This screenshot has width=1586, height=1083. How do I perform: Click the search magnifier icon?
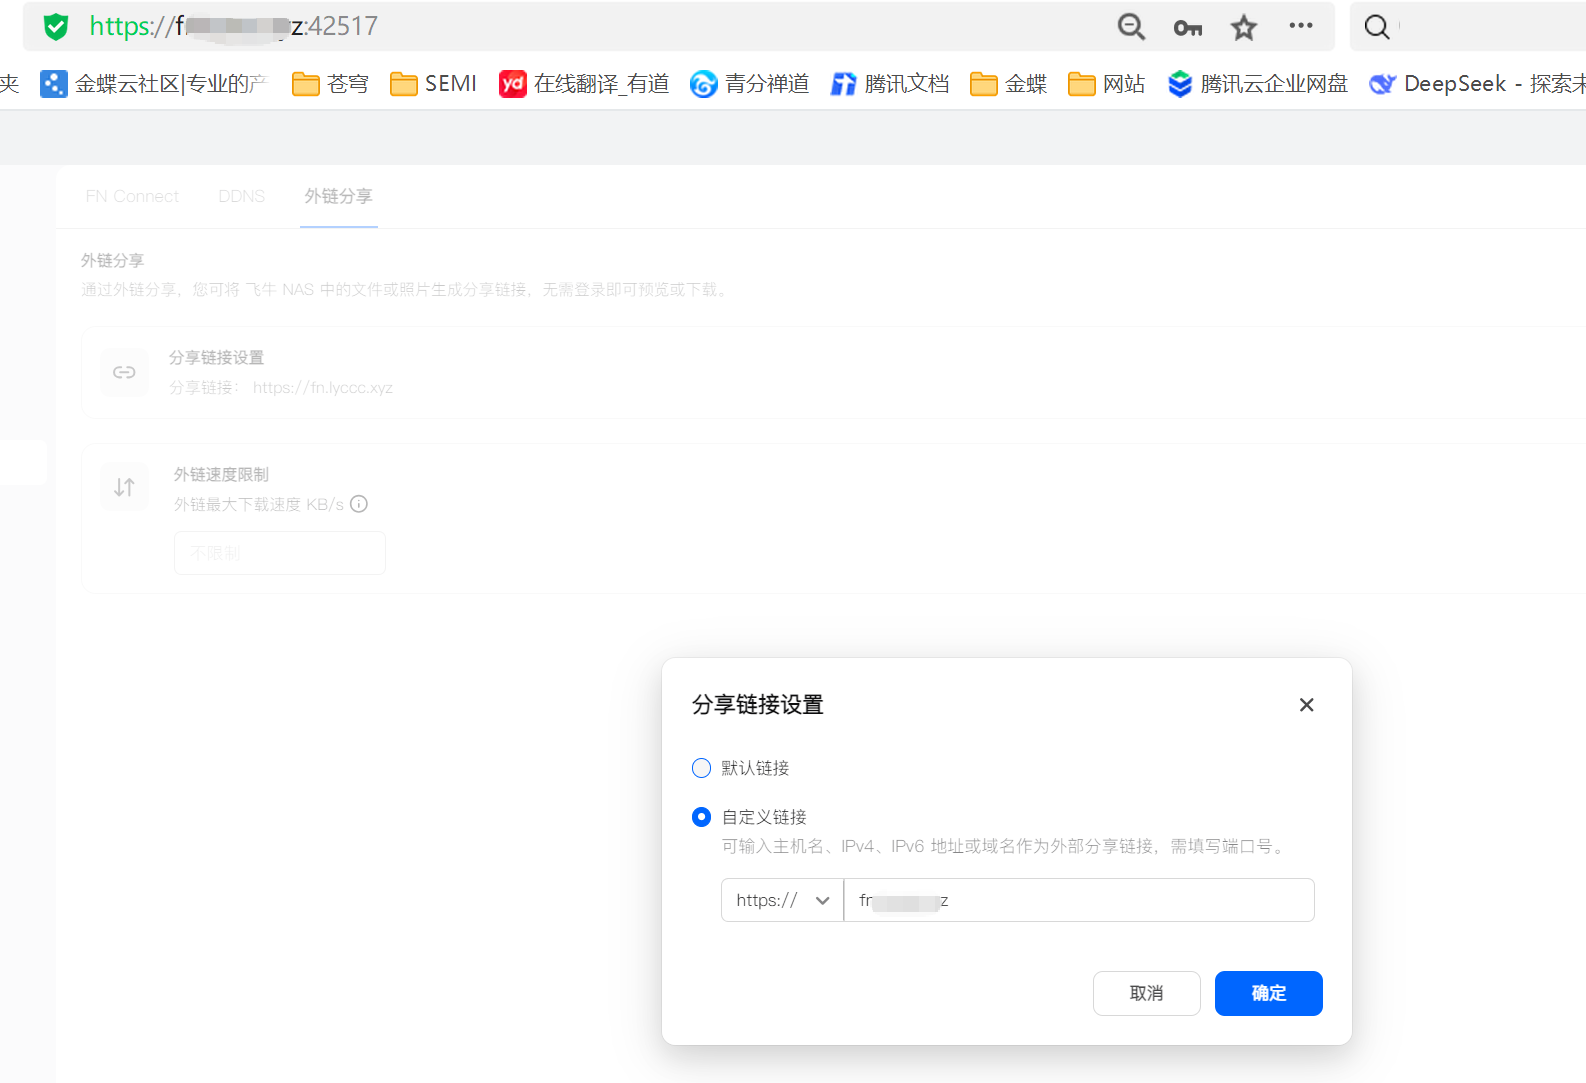1377,27
